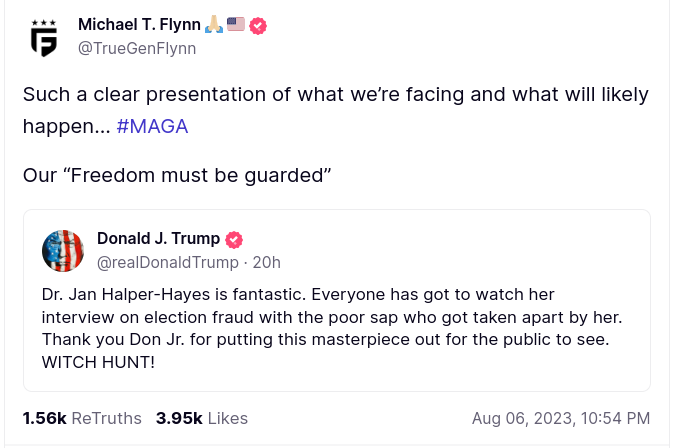Open Donald J. Trump's profile avatar

click(63, 250)
